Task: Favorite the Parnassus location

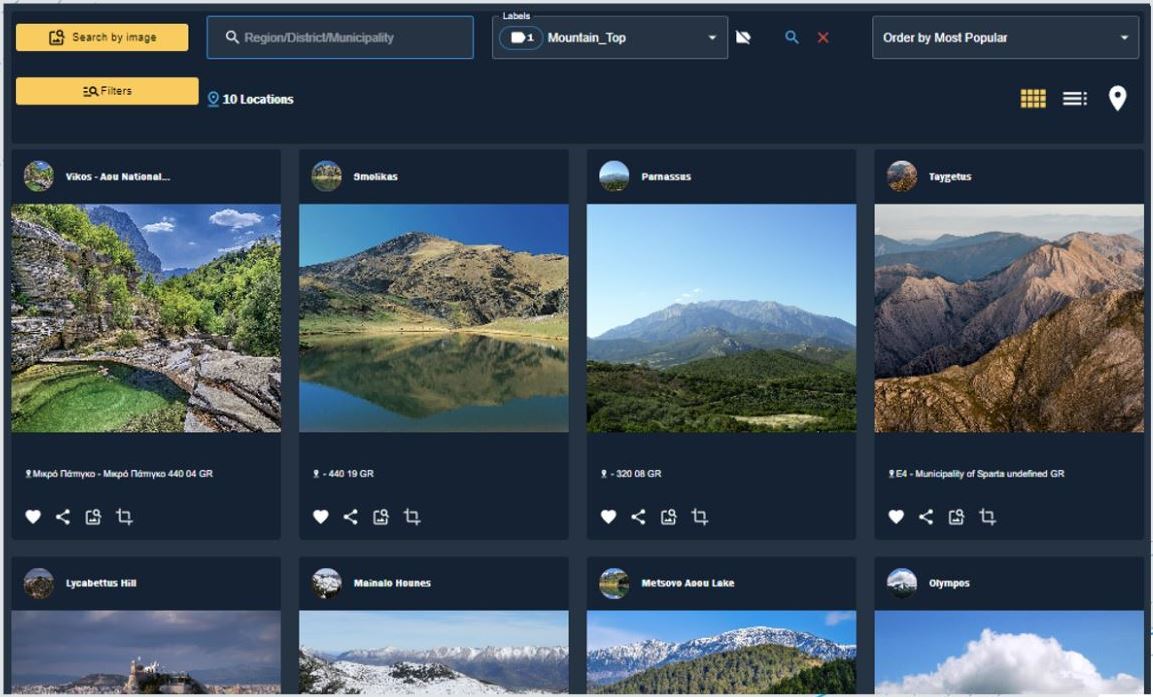Action: [608, 517]
